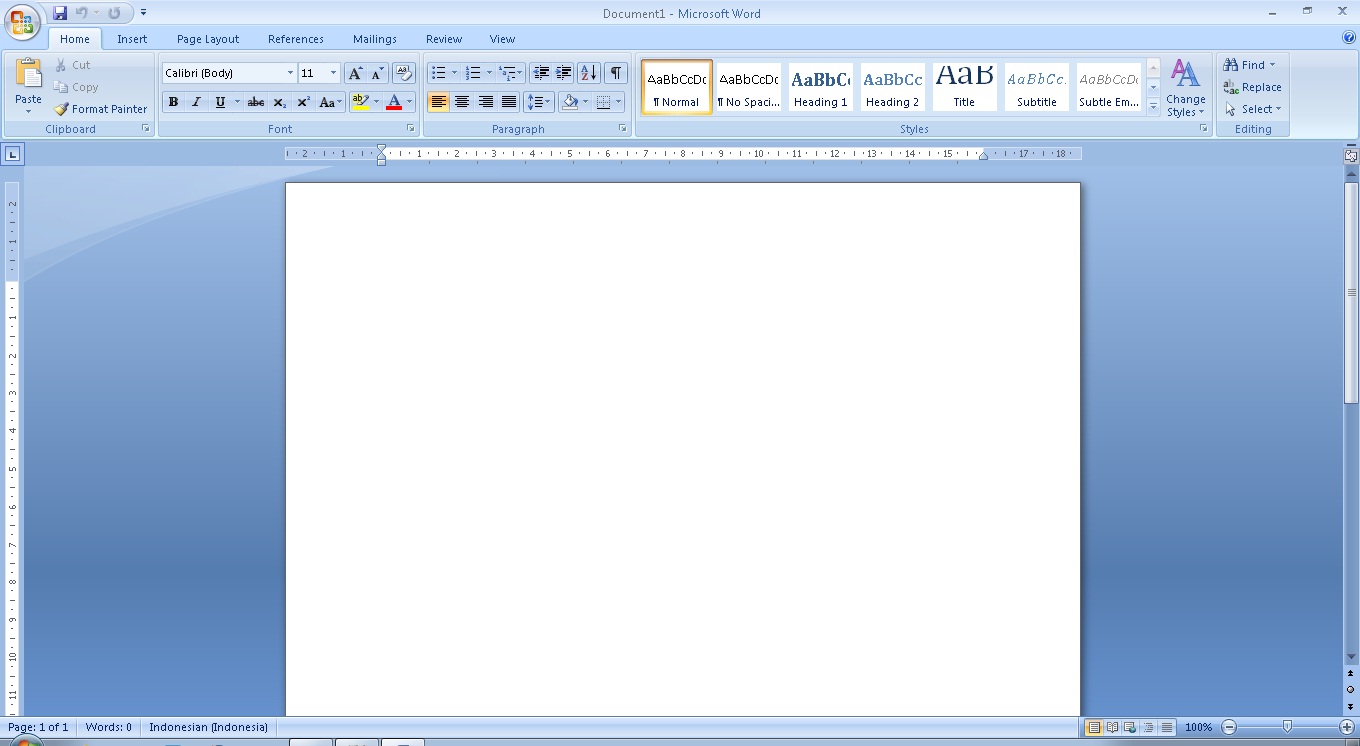1360x746 pixels.
Task: Toggle Show/Hide paragraph marks
Action: coord(615,72)
